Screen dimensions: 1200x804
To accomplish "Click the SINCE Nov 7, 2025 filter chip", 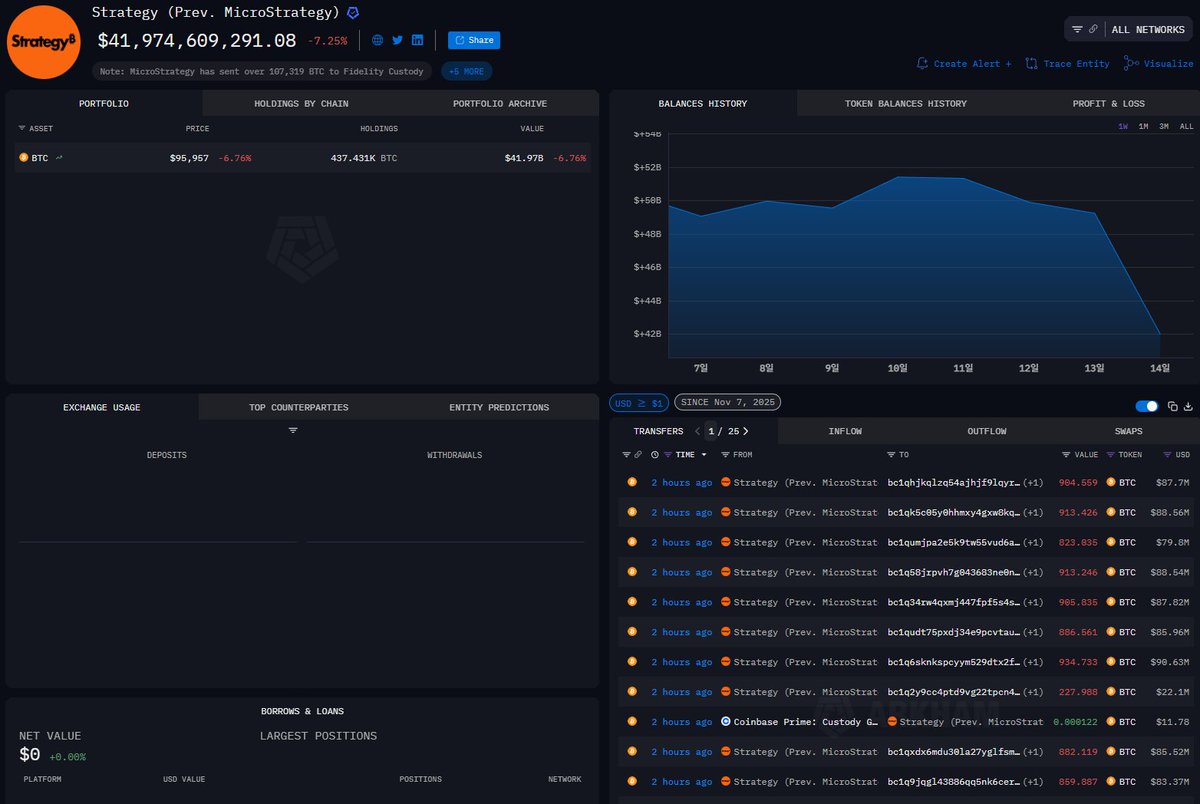I will 728,402.
